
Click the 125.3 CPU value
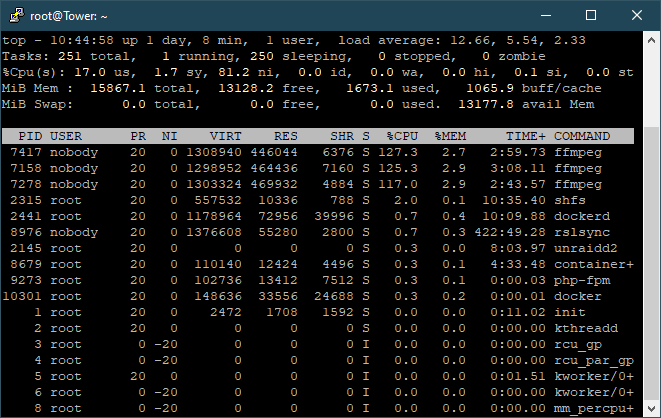(398, 168)
